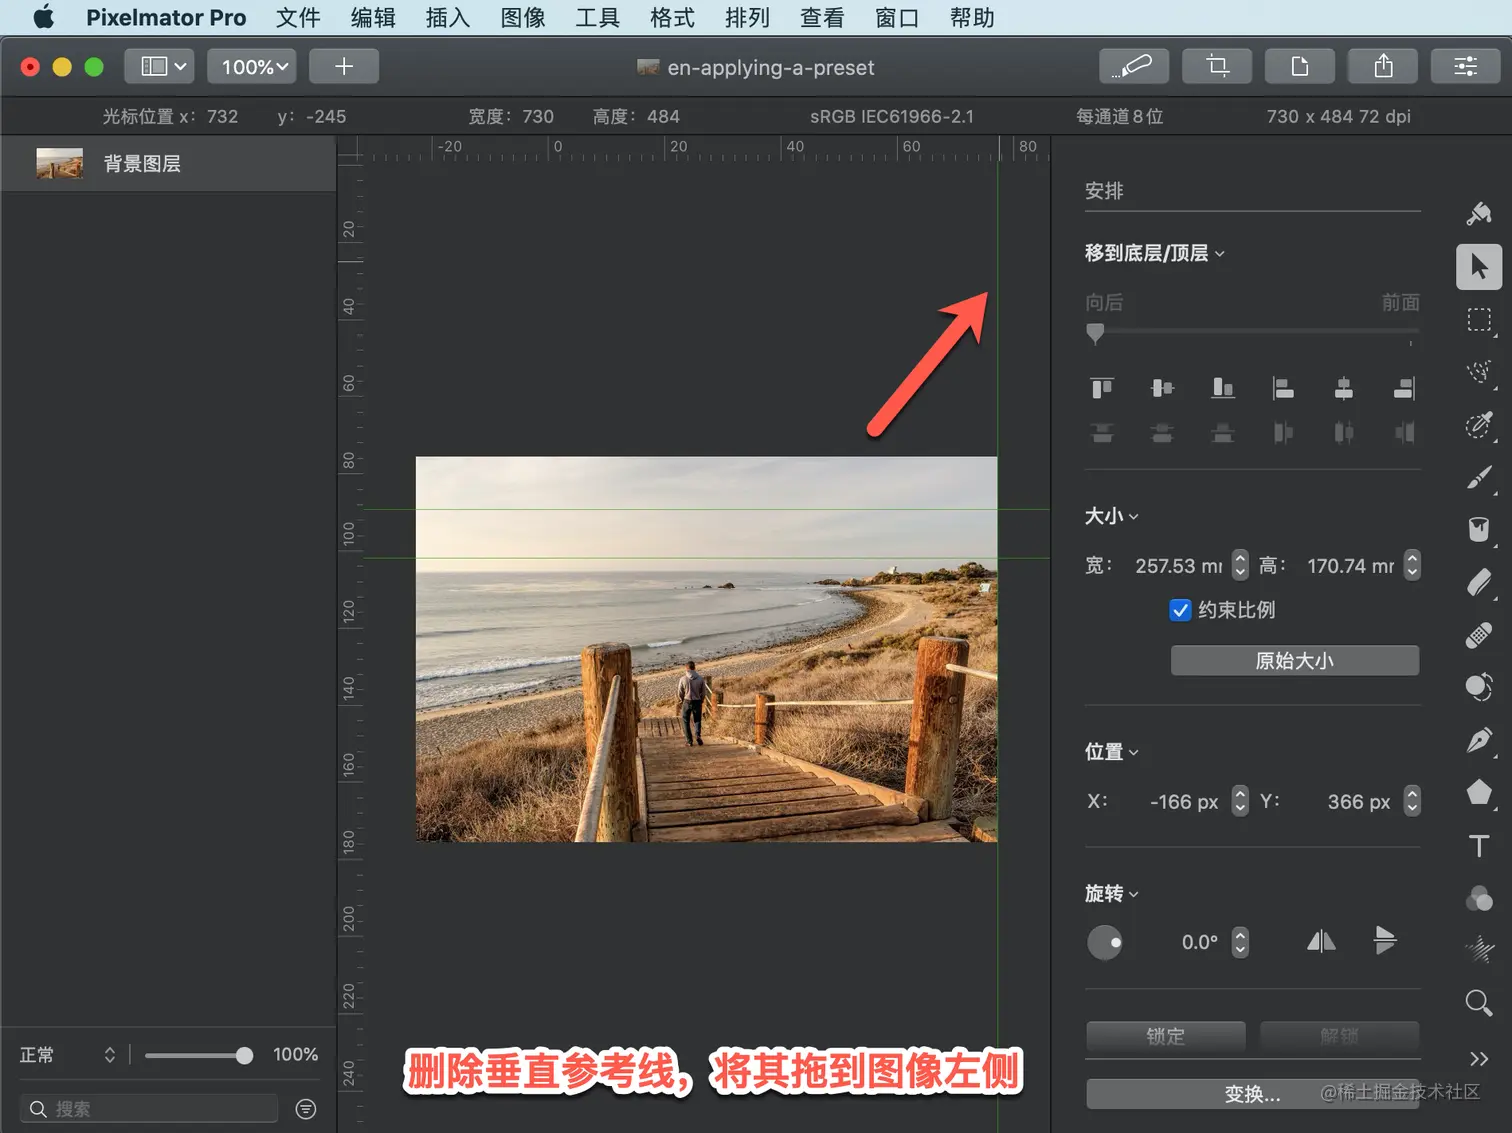The image size is (1512, 1133).
Task: Select the Color Fill bucket tool
Action: pos(1479,530)
